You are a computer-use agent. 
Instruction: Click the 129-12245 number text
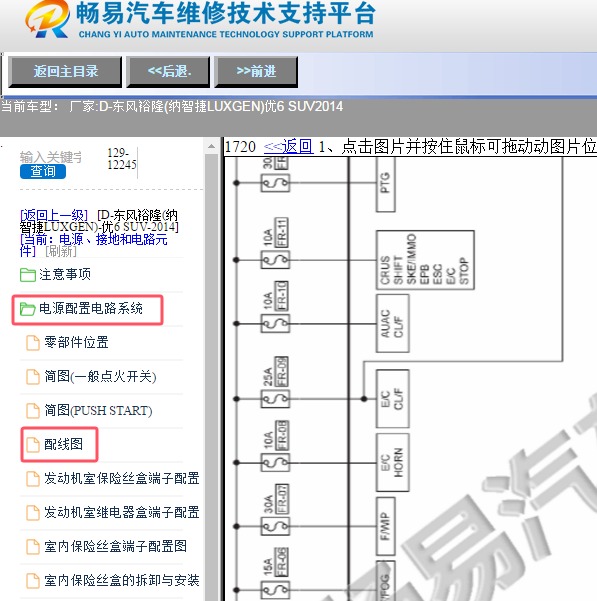(x=121, y=159)
